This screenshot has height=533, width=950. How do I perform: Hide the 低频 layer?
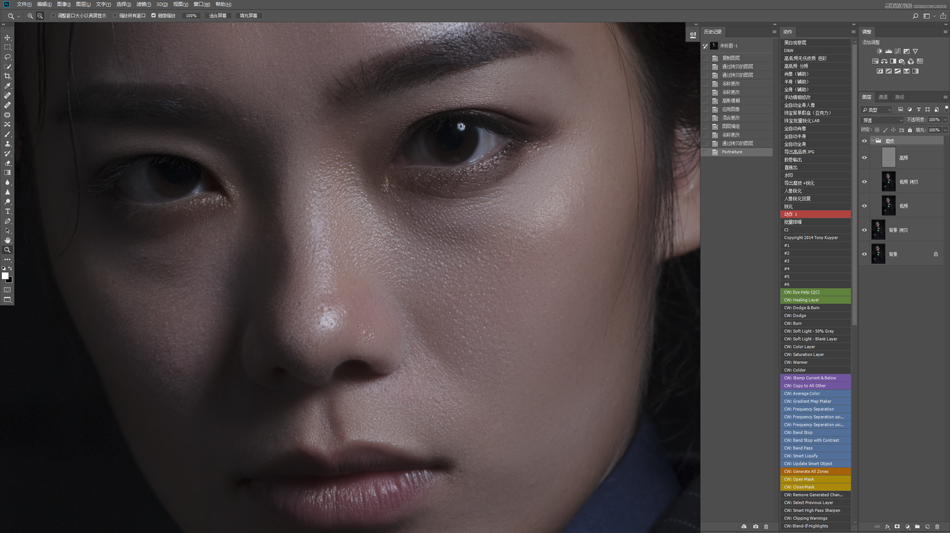(865, 206)
